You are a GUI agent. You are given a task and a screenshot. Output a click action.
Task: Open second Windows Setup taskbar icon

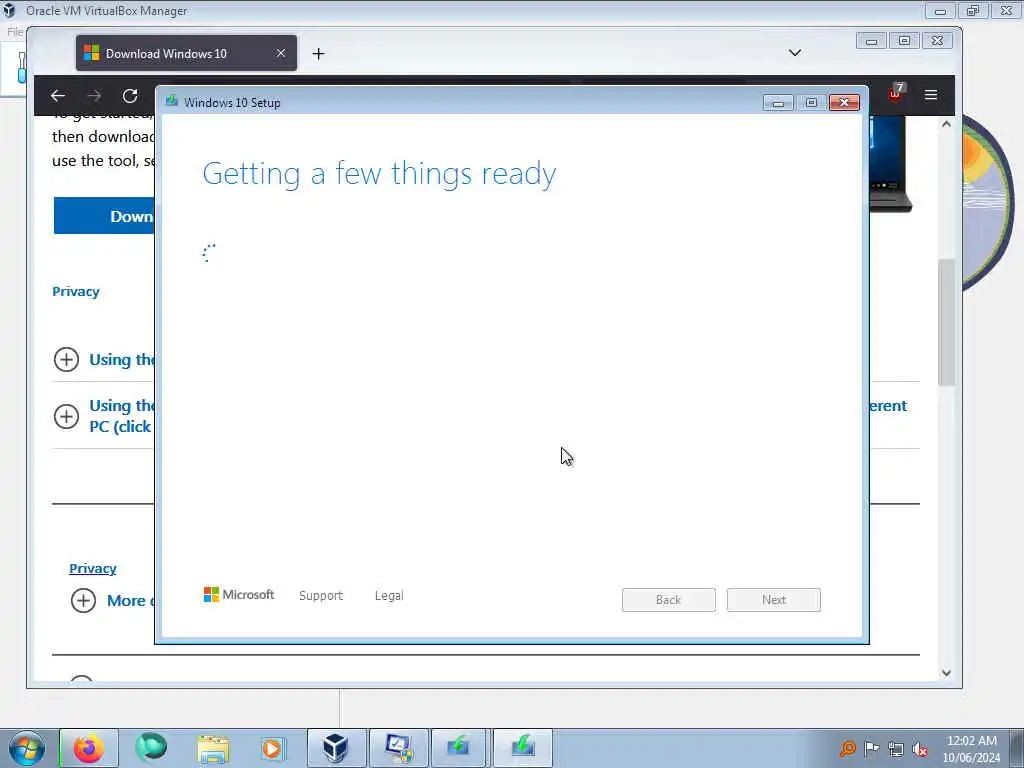pyautogui.click(x=522, y=748)
